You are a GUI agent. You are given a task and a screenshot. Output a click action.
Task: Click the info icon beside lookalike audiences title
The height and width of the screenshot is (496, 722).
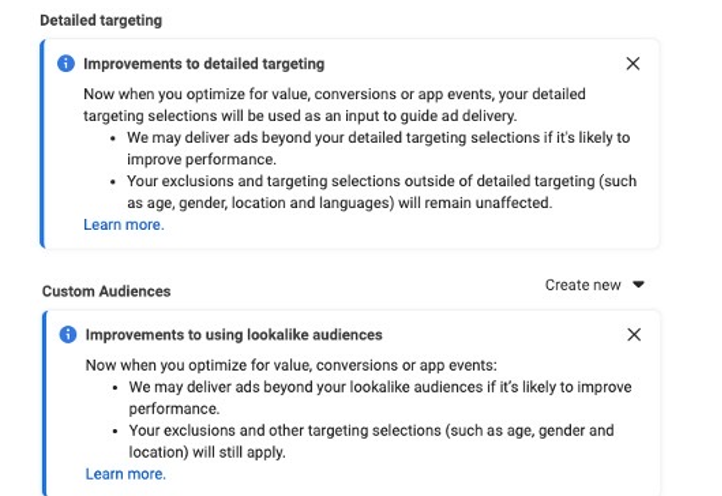click(x=68, y=334)
